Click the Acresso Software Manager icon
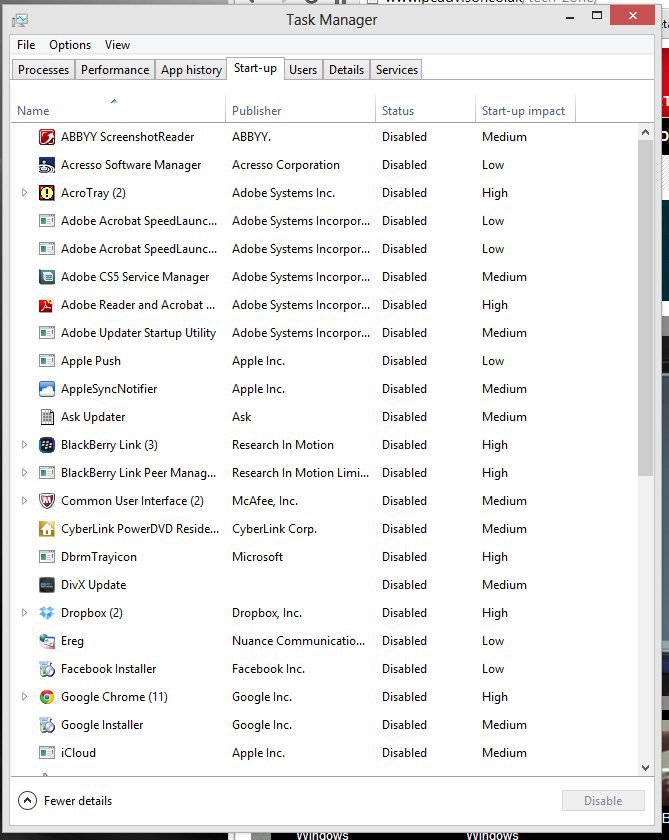The height and width of the screenshot is (840, 669). [x=47, y=165]
